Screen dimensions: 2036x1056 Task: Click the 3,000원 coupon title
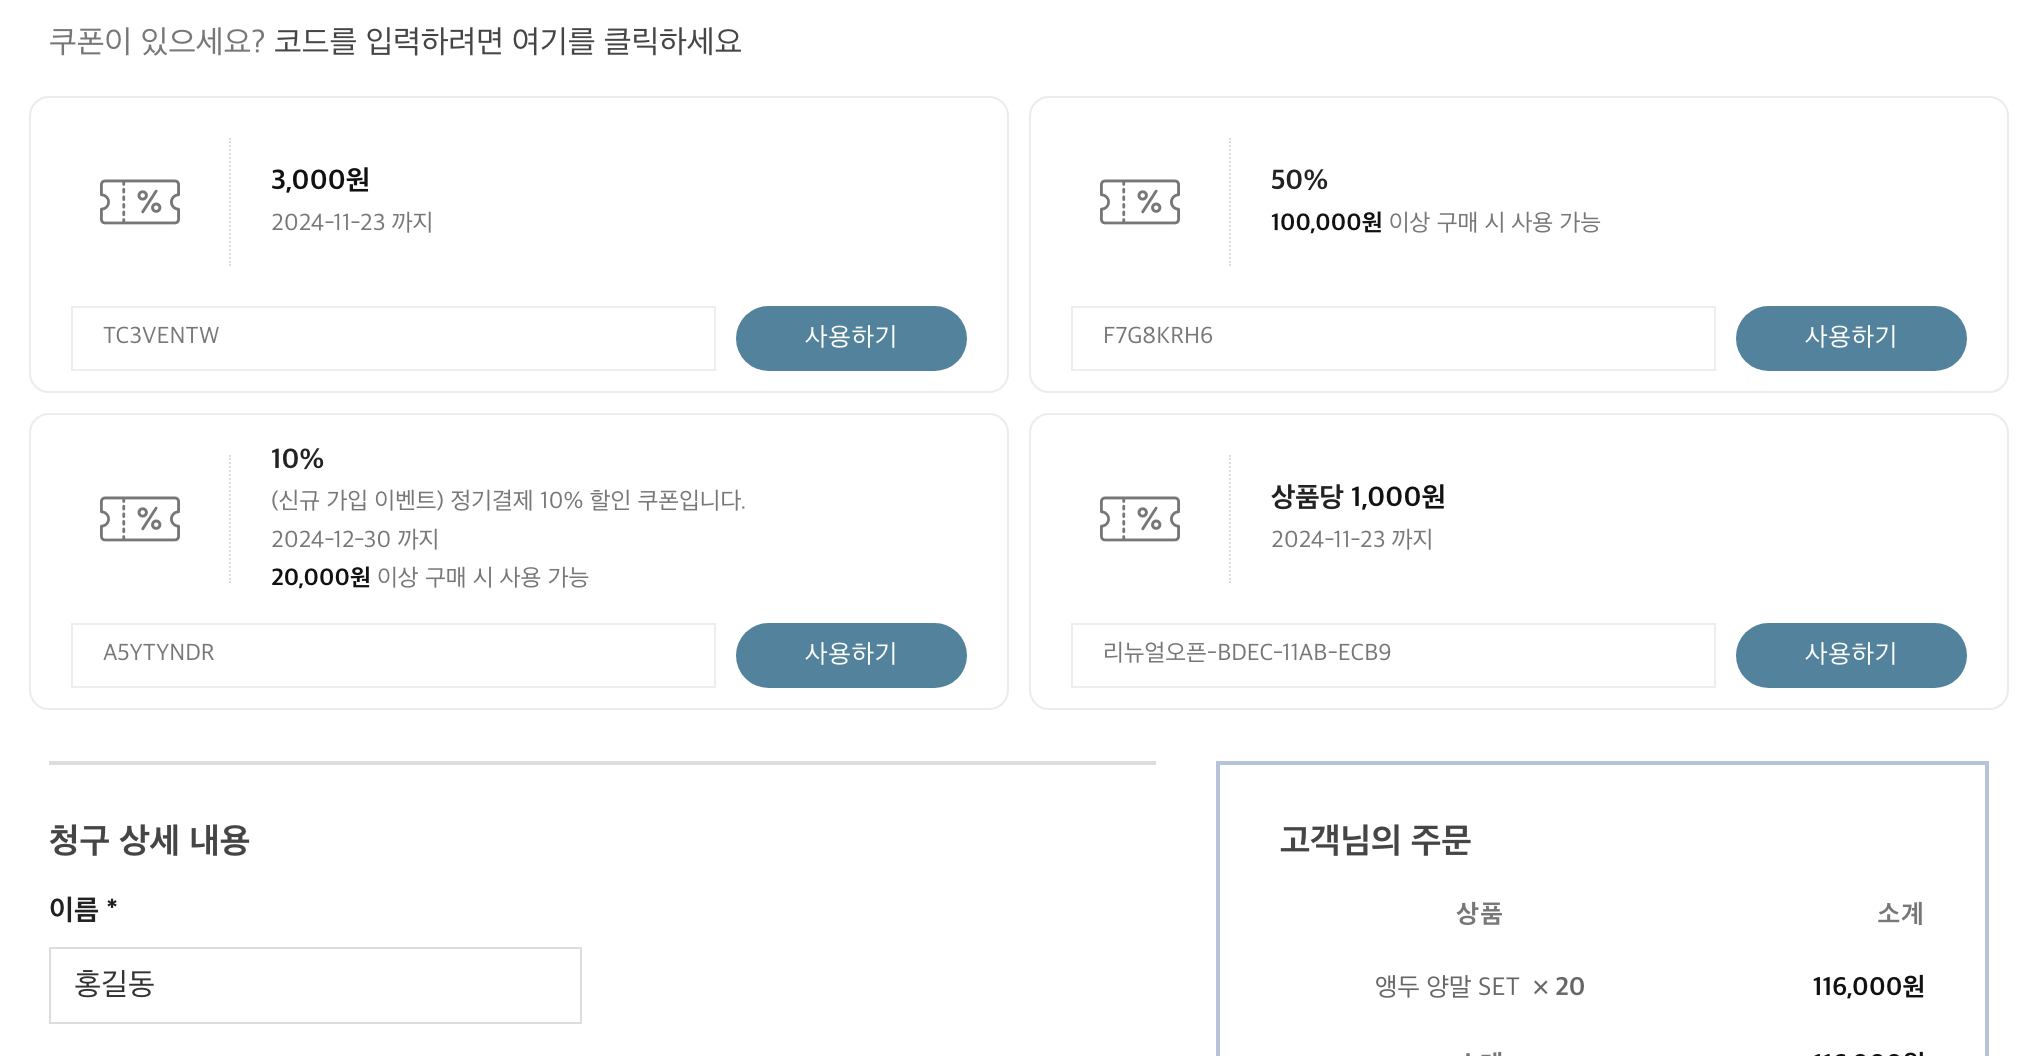320,180
